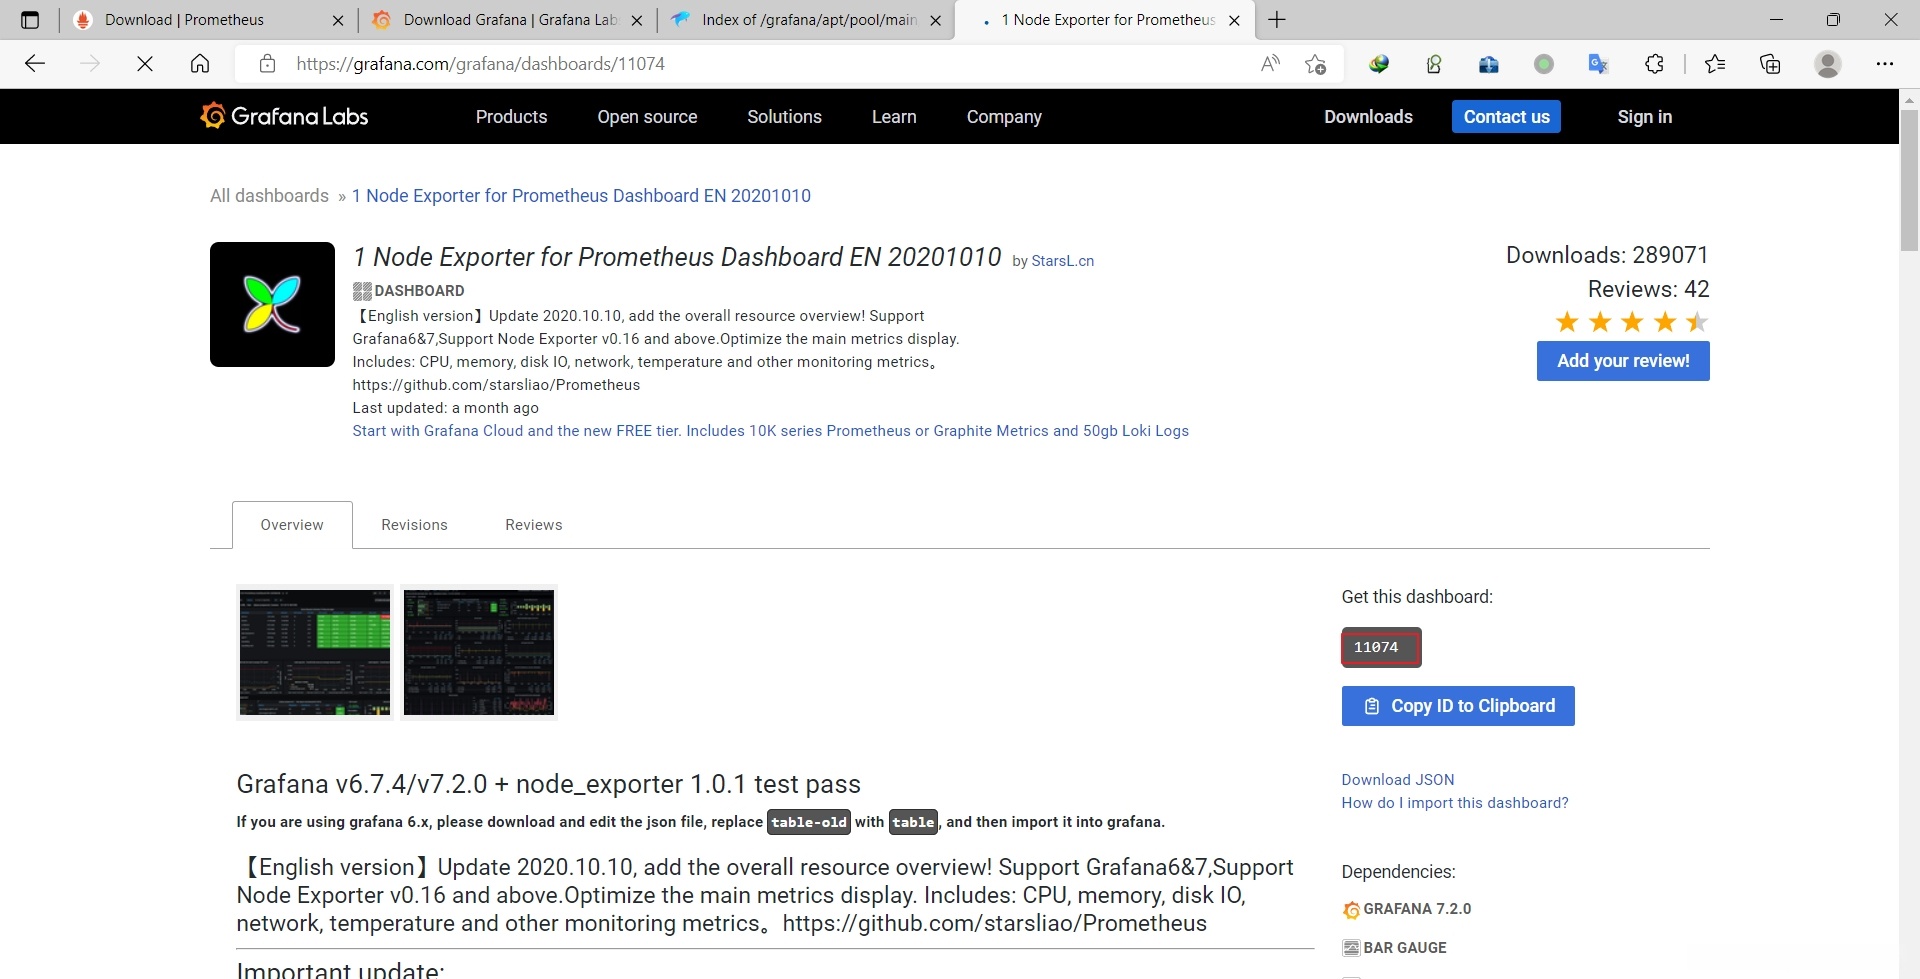Go back to the previous page

coord(35,64)
